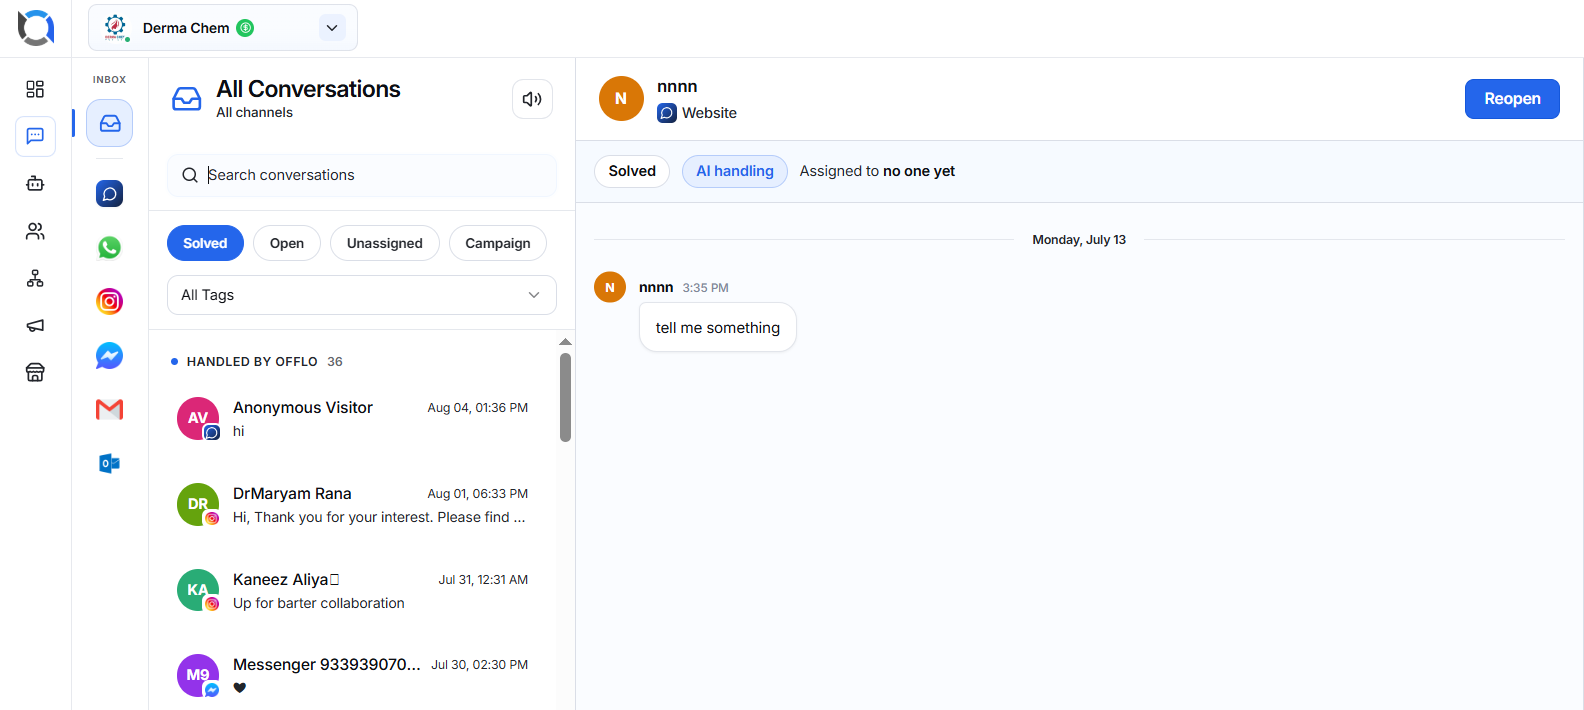Viewport: 1584px width, 710px height.
Task: Click the inbox tray icon beside All Conversations title
Action: (187, 98)
